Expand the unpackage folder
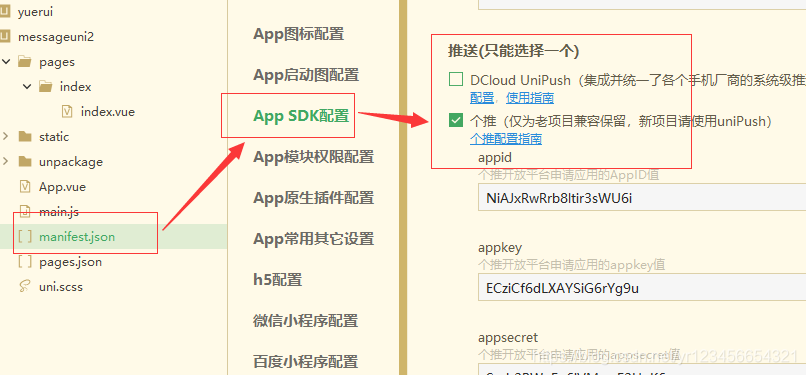806x375 pixels. click(x=6, y=161)
